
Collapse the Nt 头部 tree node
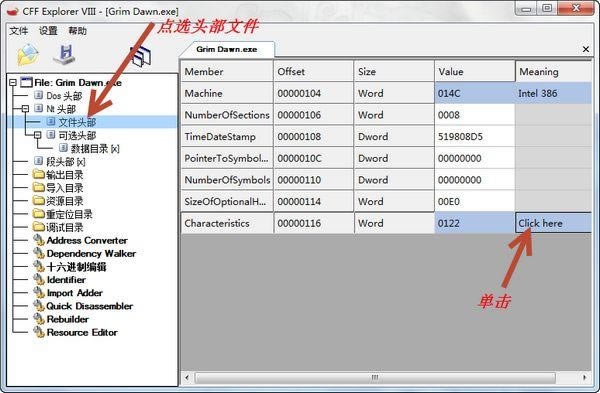coord(25,109)
